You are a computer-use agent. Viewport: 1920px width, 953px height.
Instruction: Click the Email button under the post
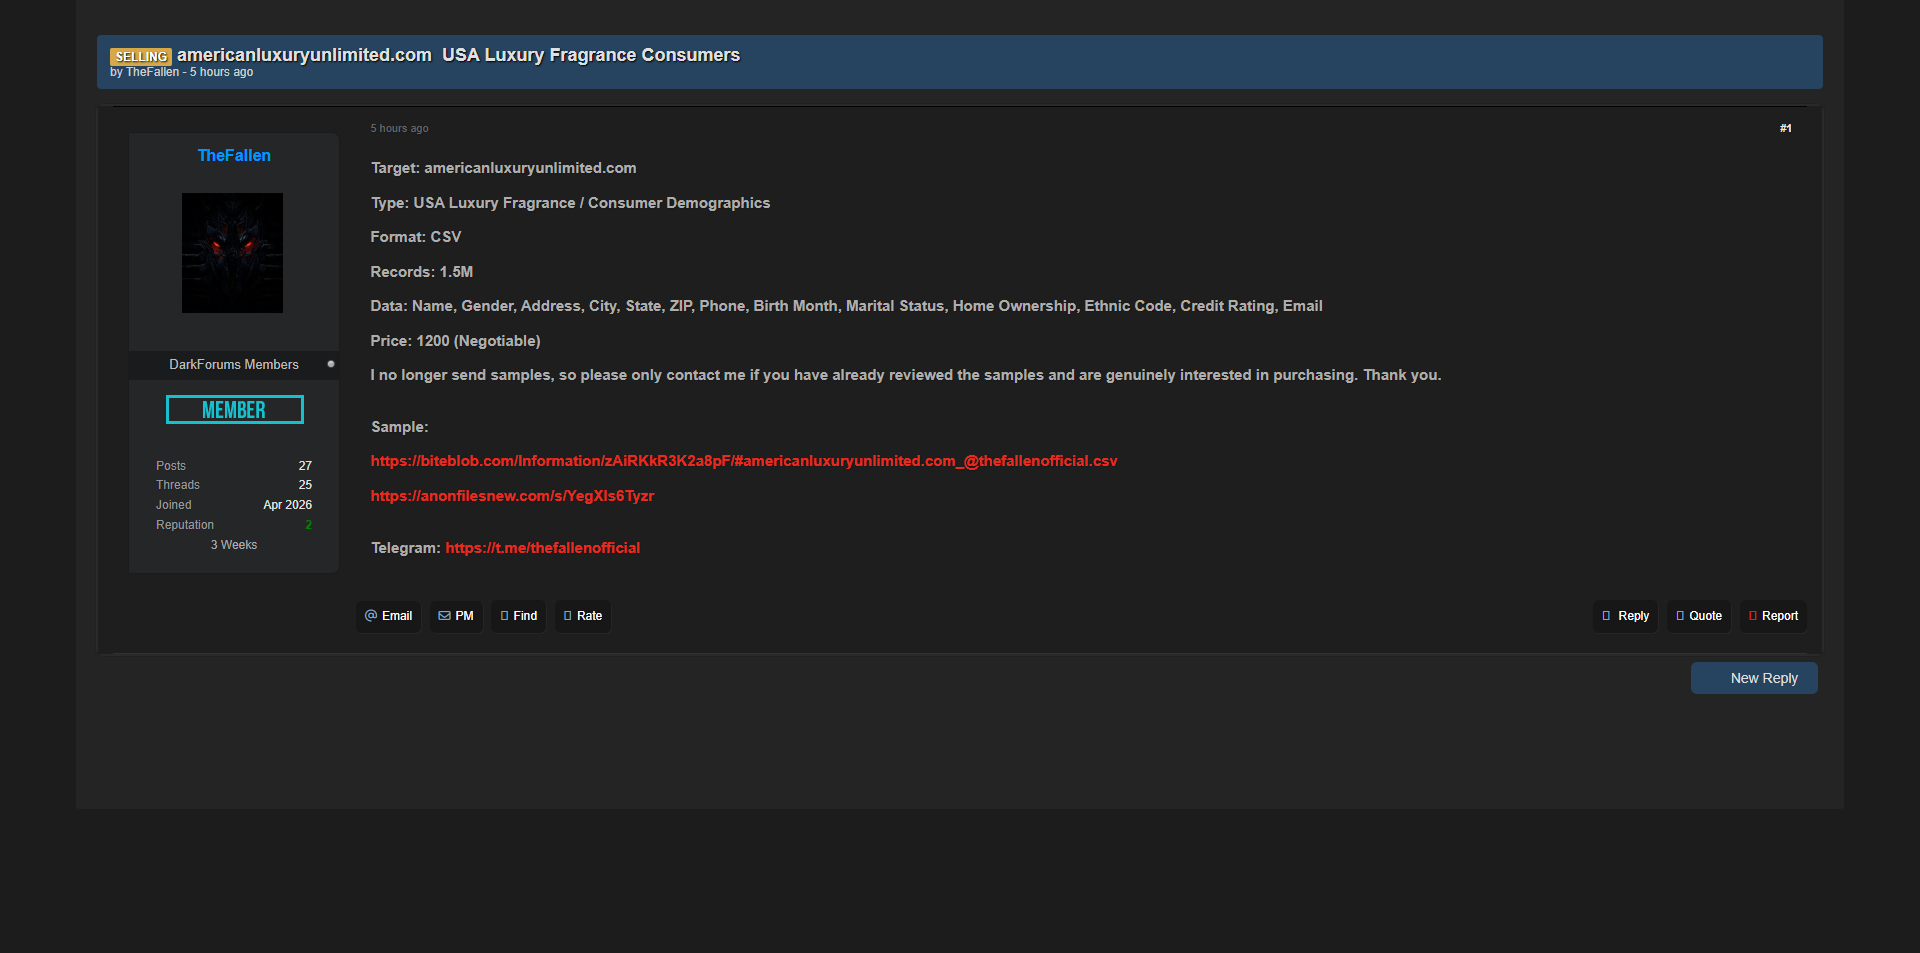[x=388, y=616]
